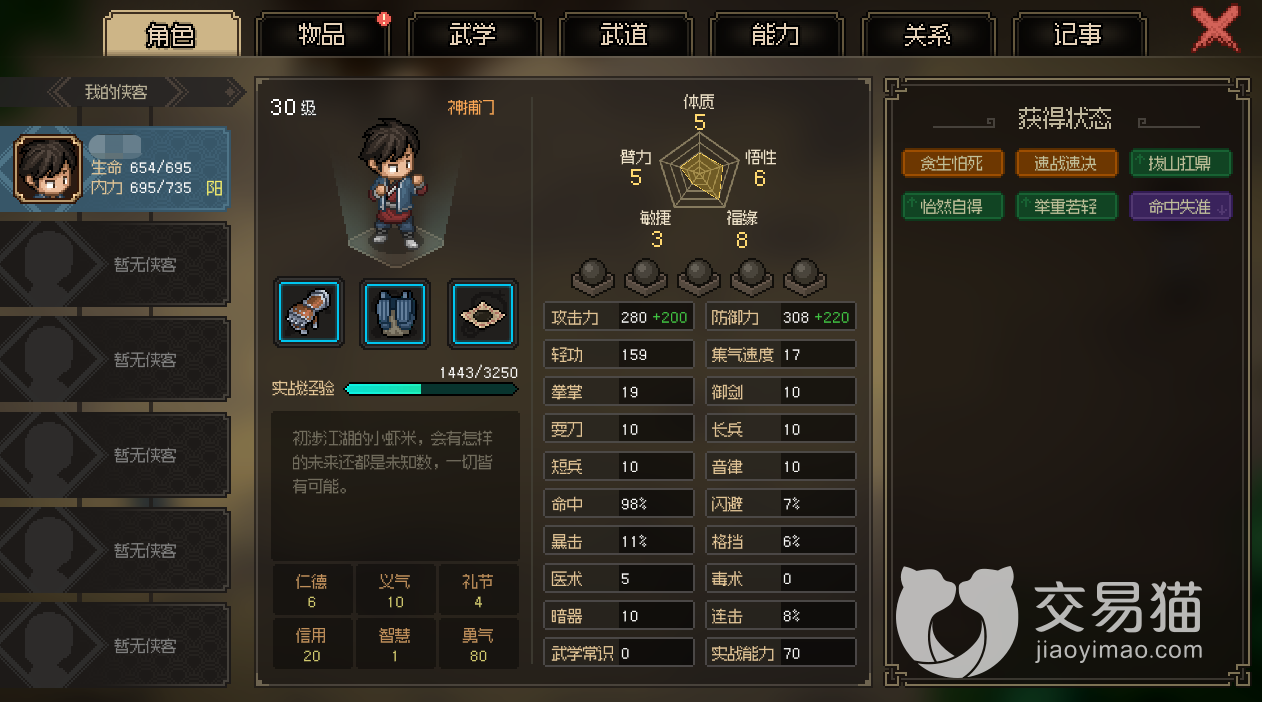Select the 命中失准 purple status tag
The height and width of the screenshot is (702, 1262).
coord(1181,206)
